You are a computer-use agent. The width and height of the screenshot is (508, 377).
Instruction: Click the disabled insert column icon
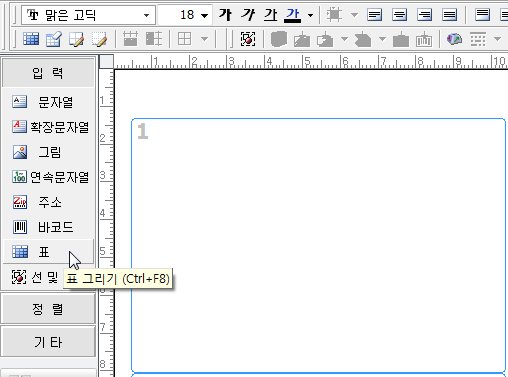[154, 39]
